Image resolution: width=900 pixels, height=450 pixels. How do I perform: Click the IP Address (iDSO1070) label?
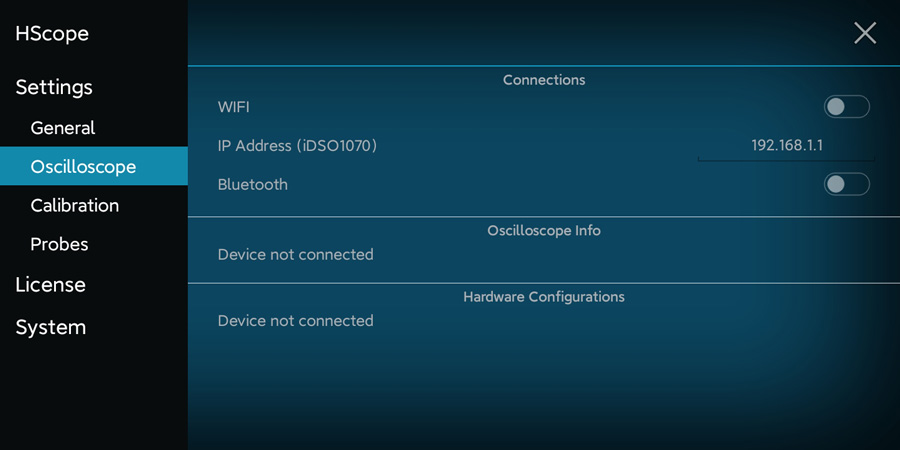pos(297,146)
